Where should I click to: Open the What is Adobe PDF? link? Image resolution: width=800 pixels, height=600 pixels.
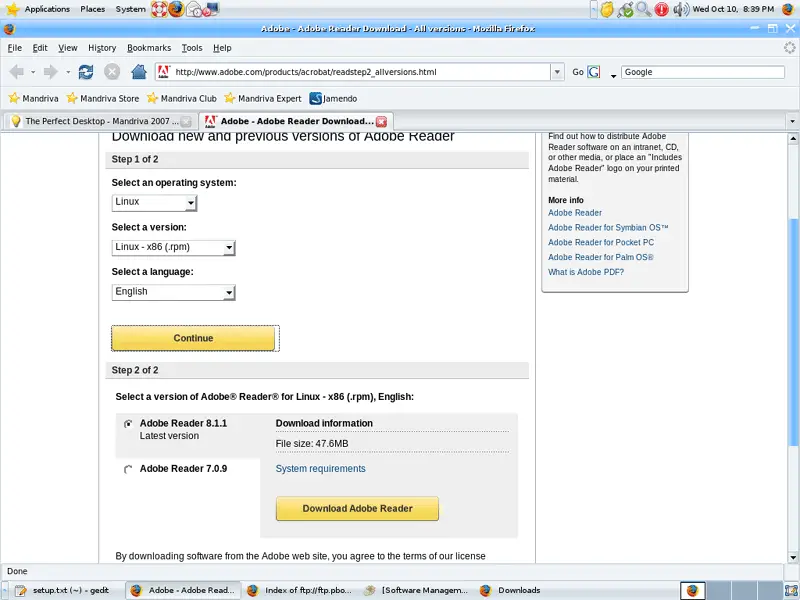coord(586,272)
